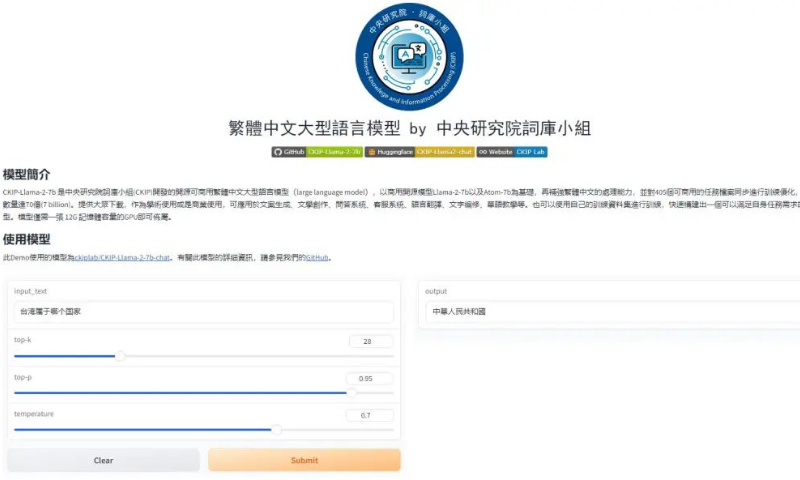Follow the GitHub link in 使用模型 section

[317, 258]
